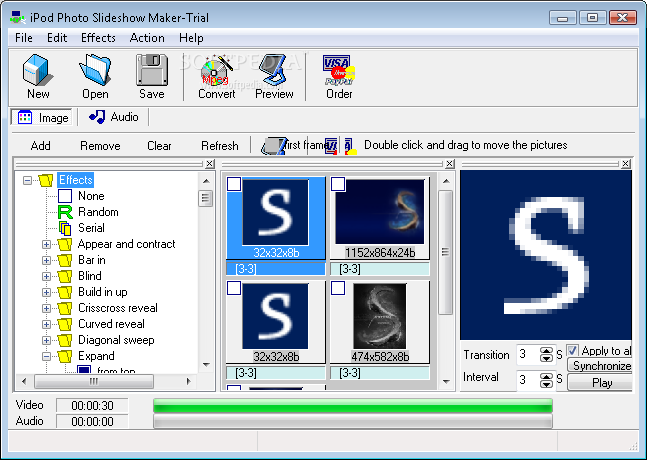Click the green video progress bar

click(352, 405)
